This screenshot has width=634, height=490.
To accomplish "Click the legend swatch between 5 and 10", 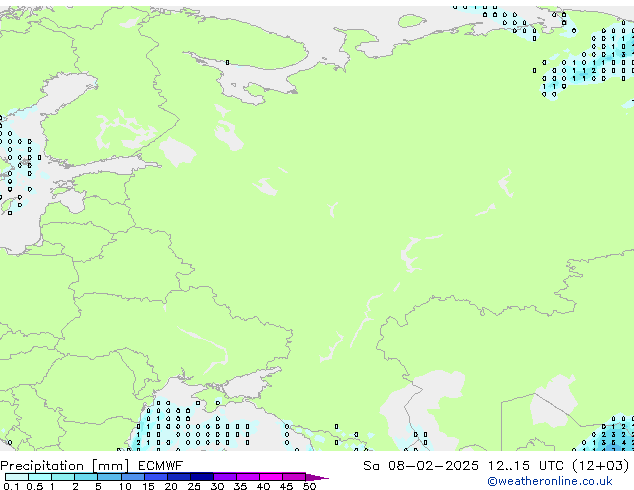I will coord(109,477).
